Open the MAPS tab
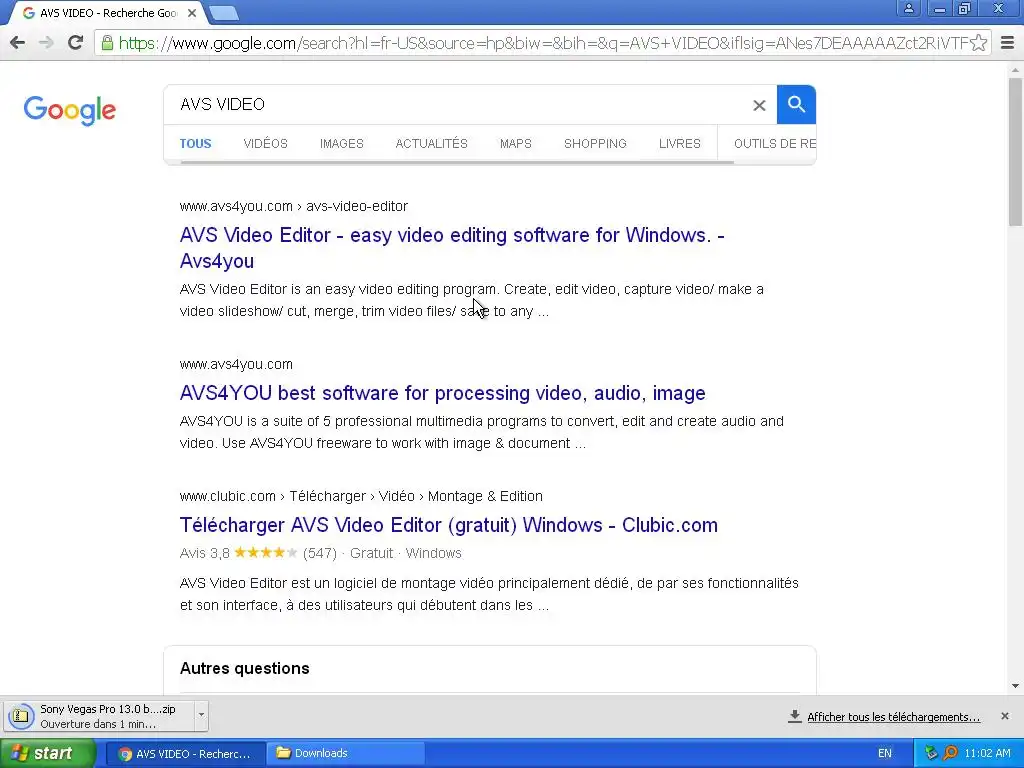Viewport: 1024px width, 768px height. coord(515,144)
